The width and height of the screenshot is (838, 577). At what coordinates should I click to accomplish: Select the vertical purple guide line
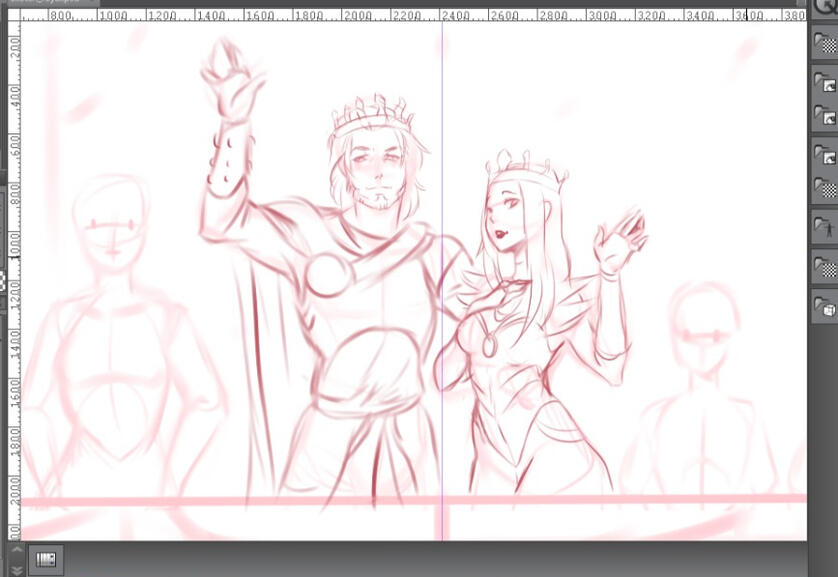tap(442, 300)
